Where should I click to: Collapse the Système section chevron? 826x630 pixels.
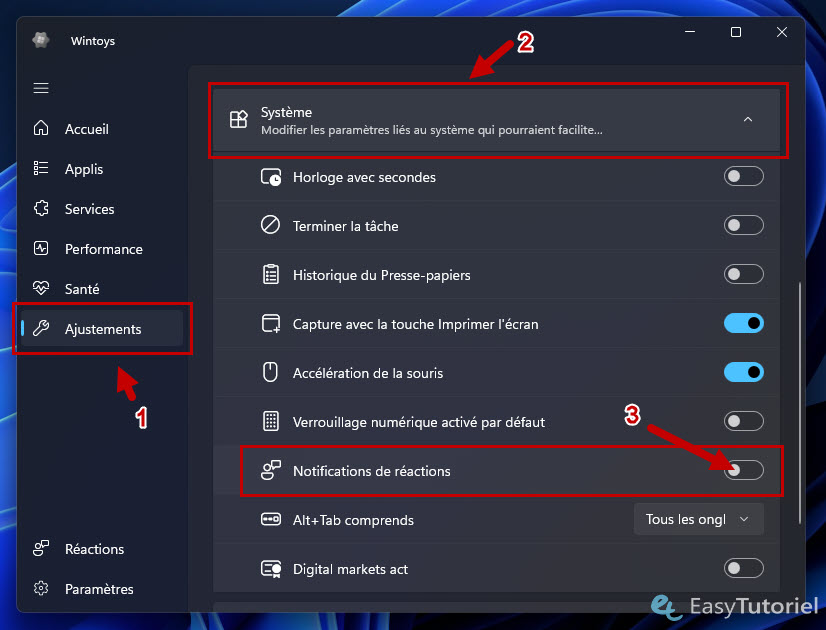click(747, 117)
